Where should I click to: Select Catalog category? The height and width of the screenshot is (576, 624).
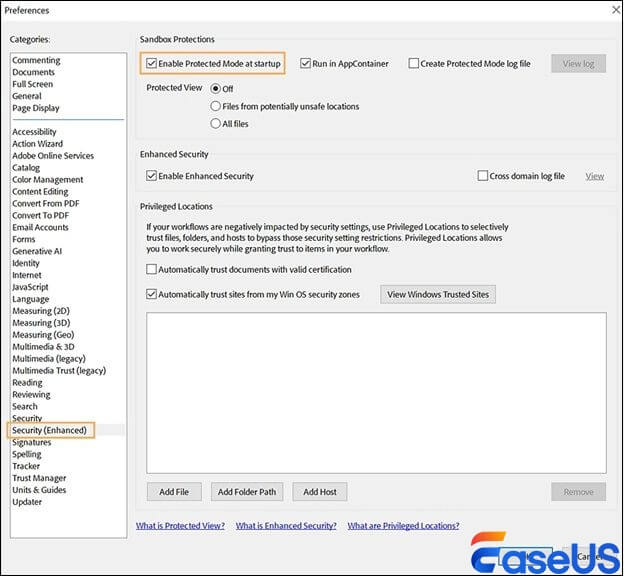(x=26, y=168)
